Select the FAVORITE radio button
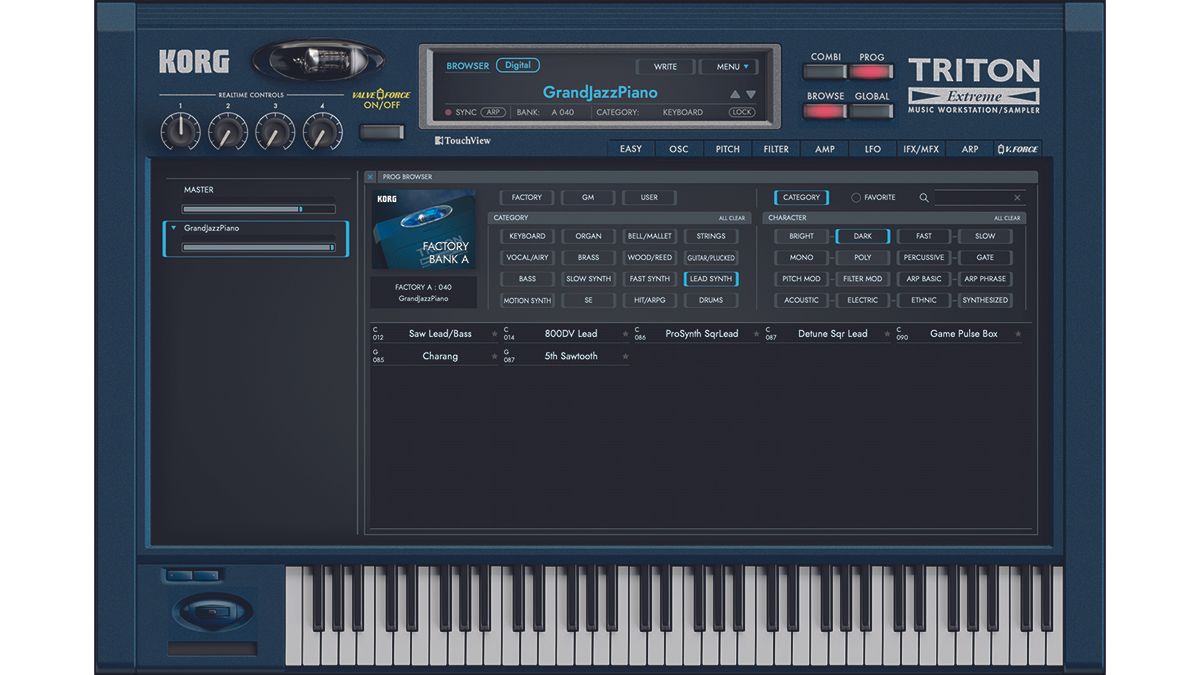This screenshot has width=1200, height=675. tap(857, 197)
